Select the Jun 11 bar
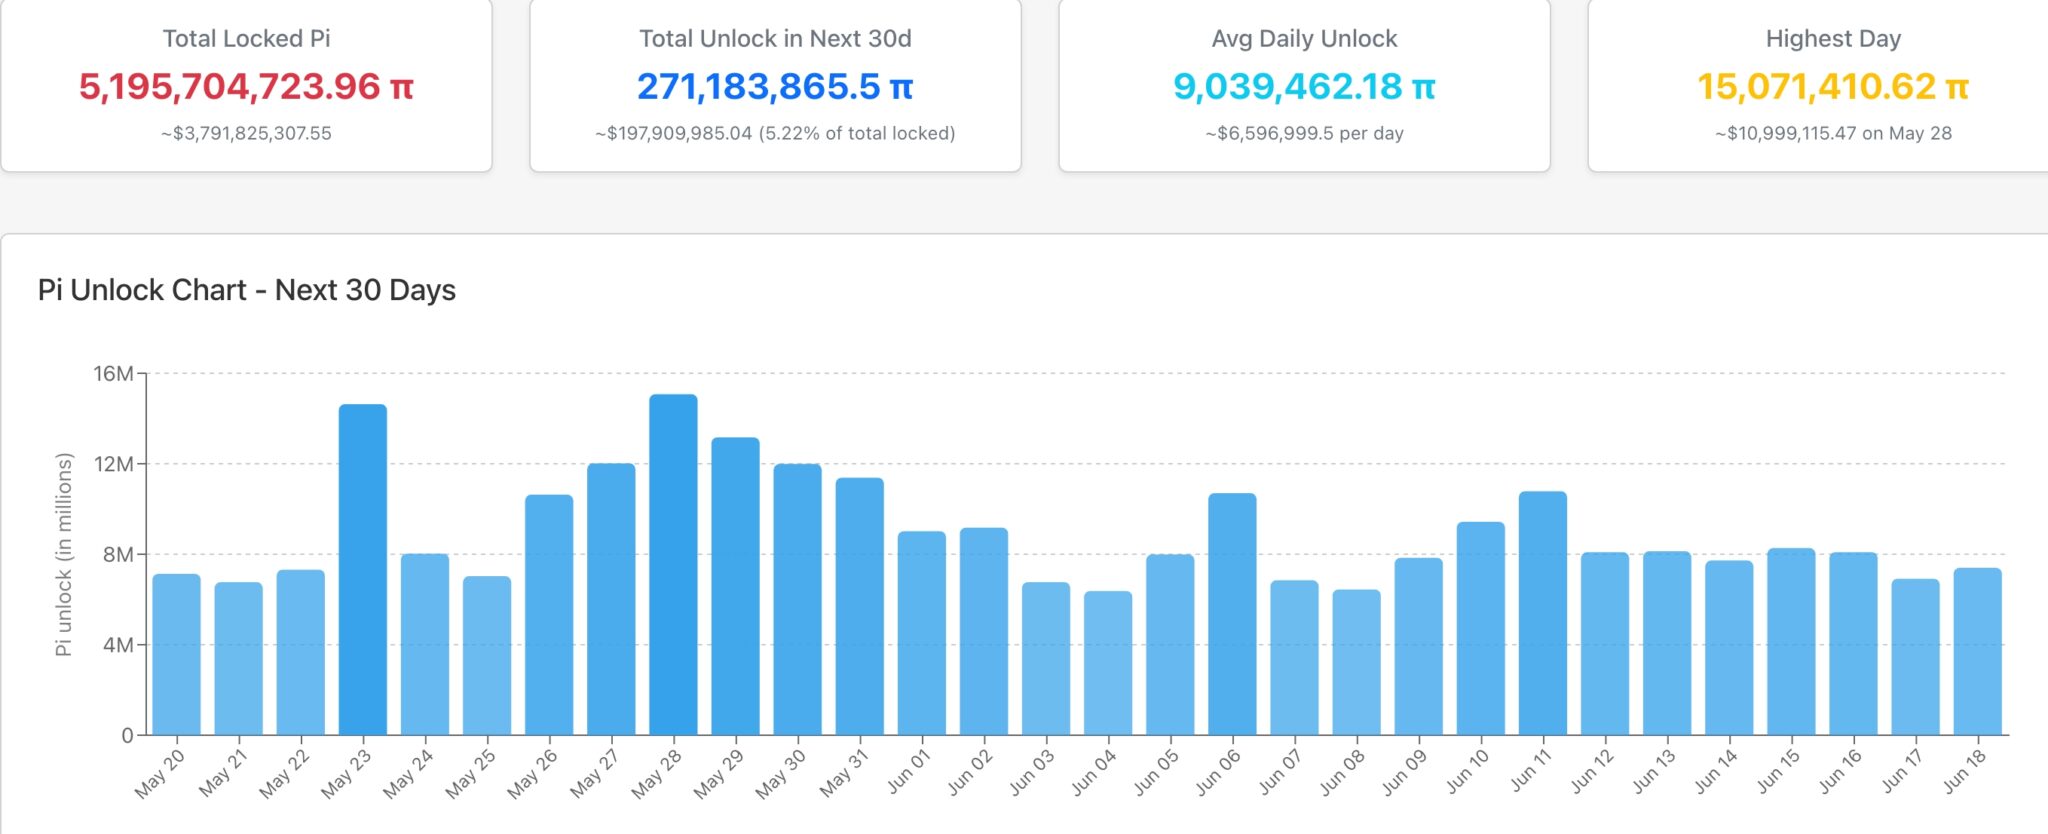 [1543, 613]
